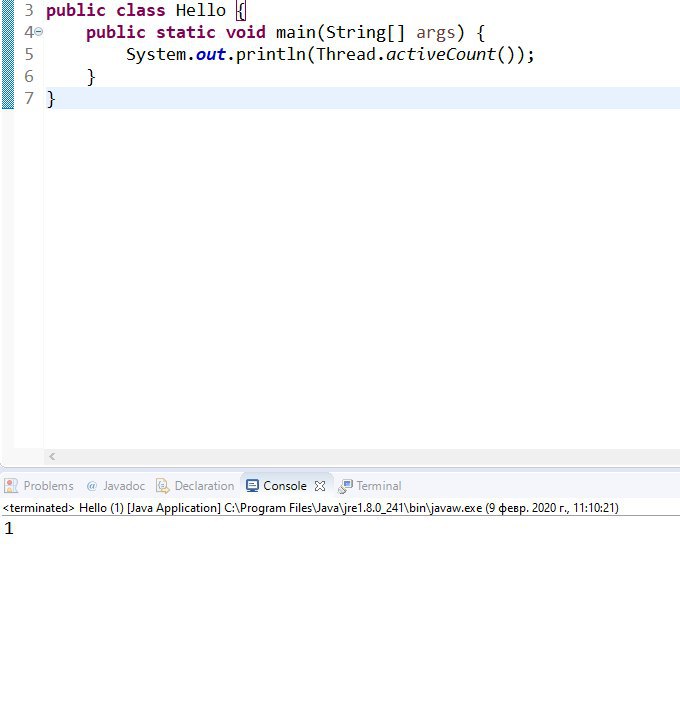Viewport: 680px width, 708px height.
Task: Collapse the main method fold on line 4
Action: click(x=39, y=32)
